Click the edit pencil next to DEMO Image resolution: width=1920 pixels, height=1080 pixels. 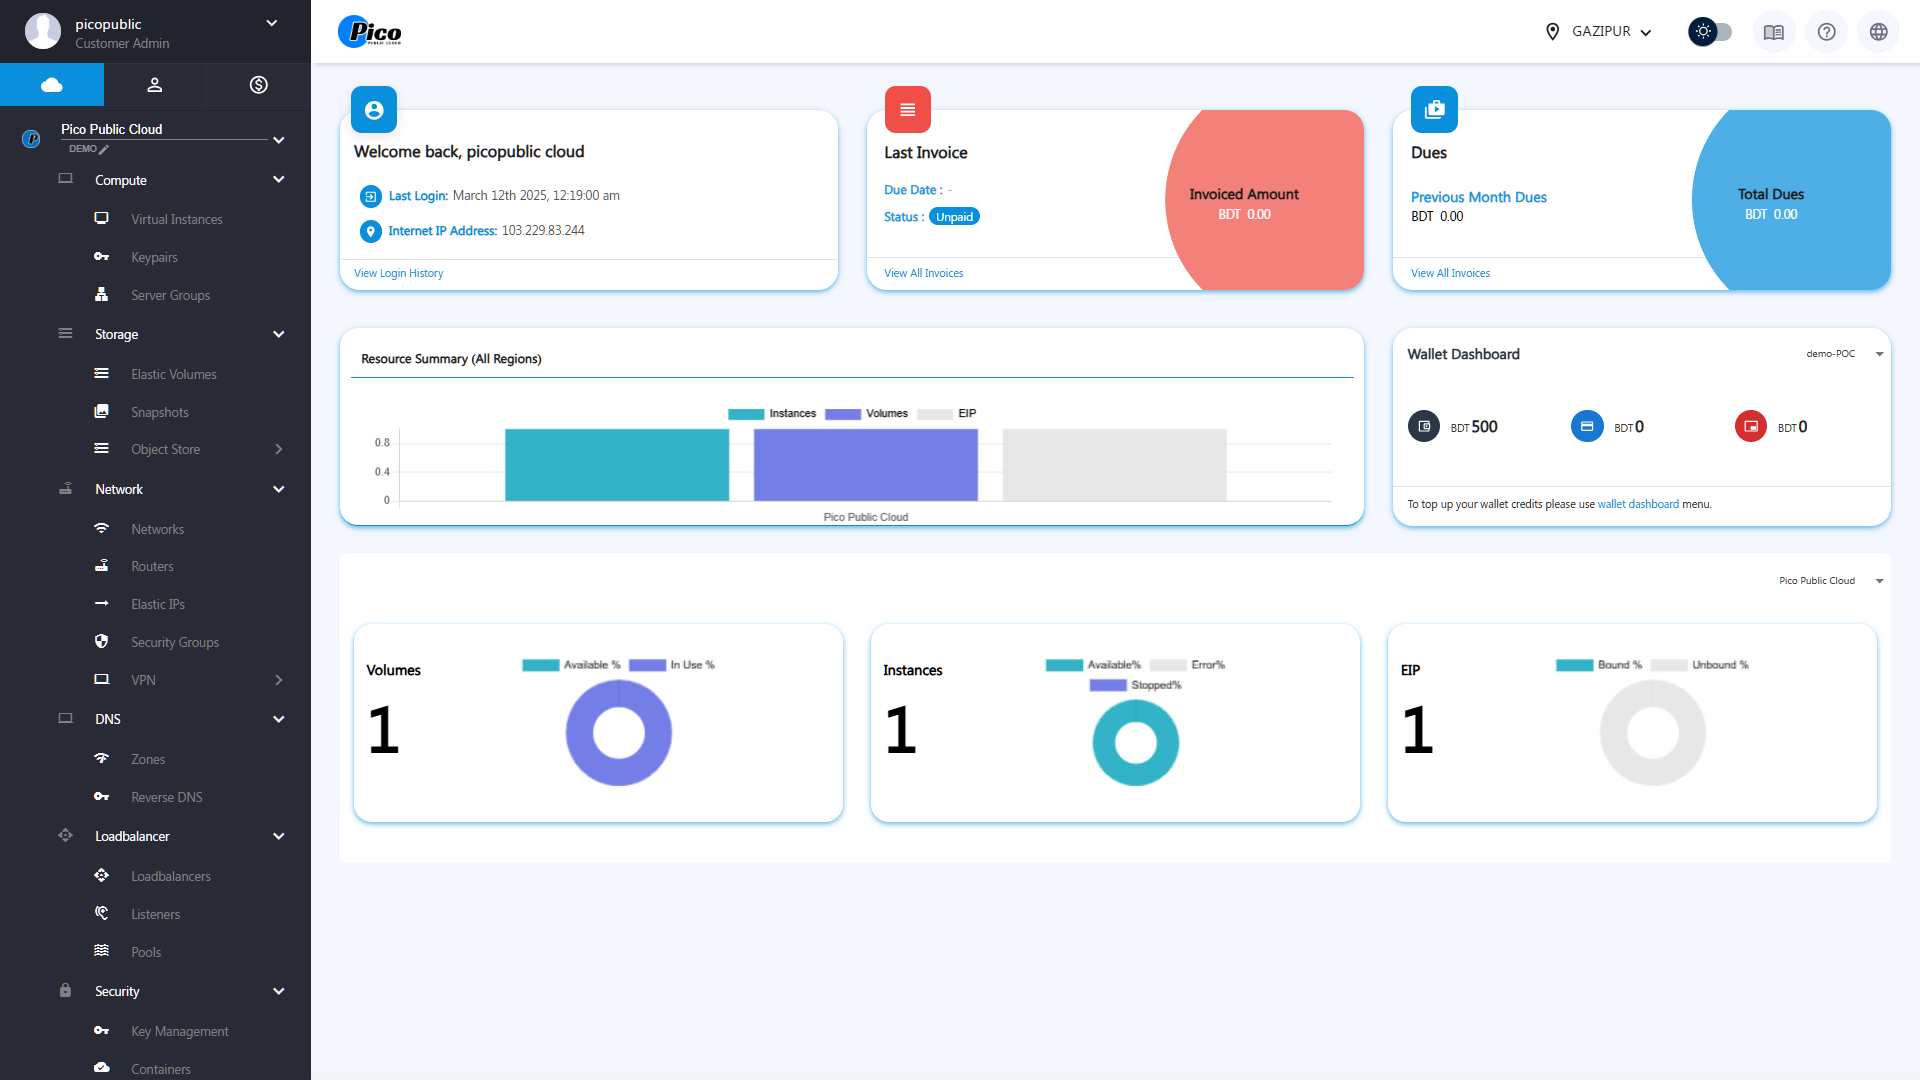(104, 149)
